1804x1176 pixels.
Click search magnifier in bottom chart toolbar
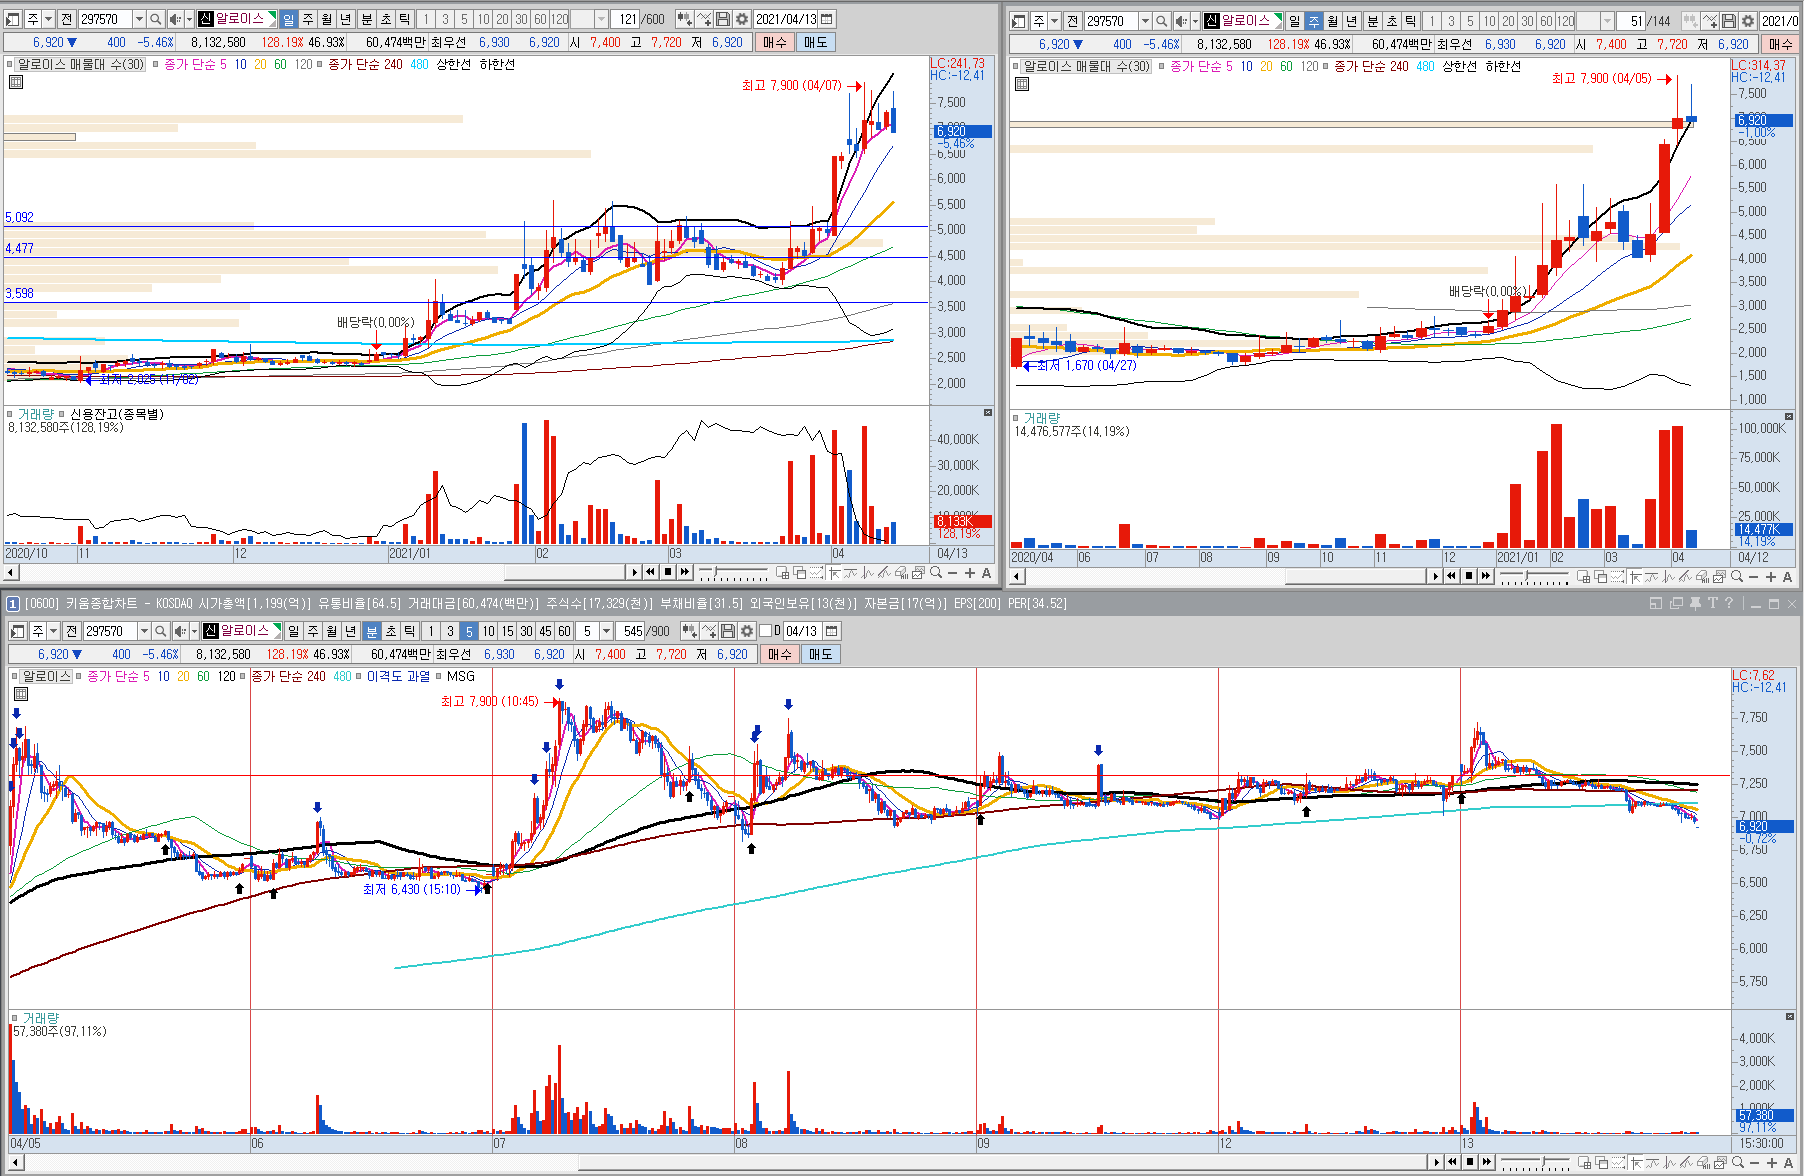tap(160, 631)
